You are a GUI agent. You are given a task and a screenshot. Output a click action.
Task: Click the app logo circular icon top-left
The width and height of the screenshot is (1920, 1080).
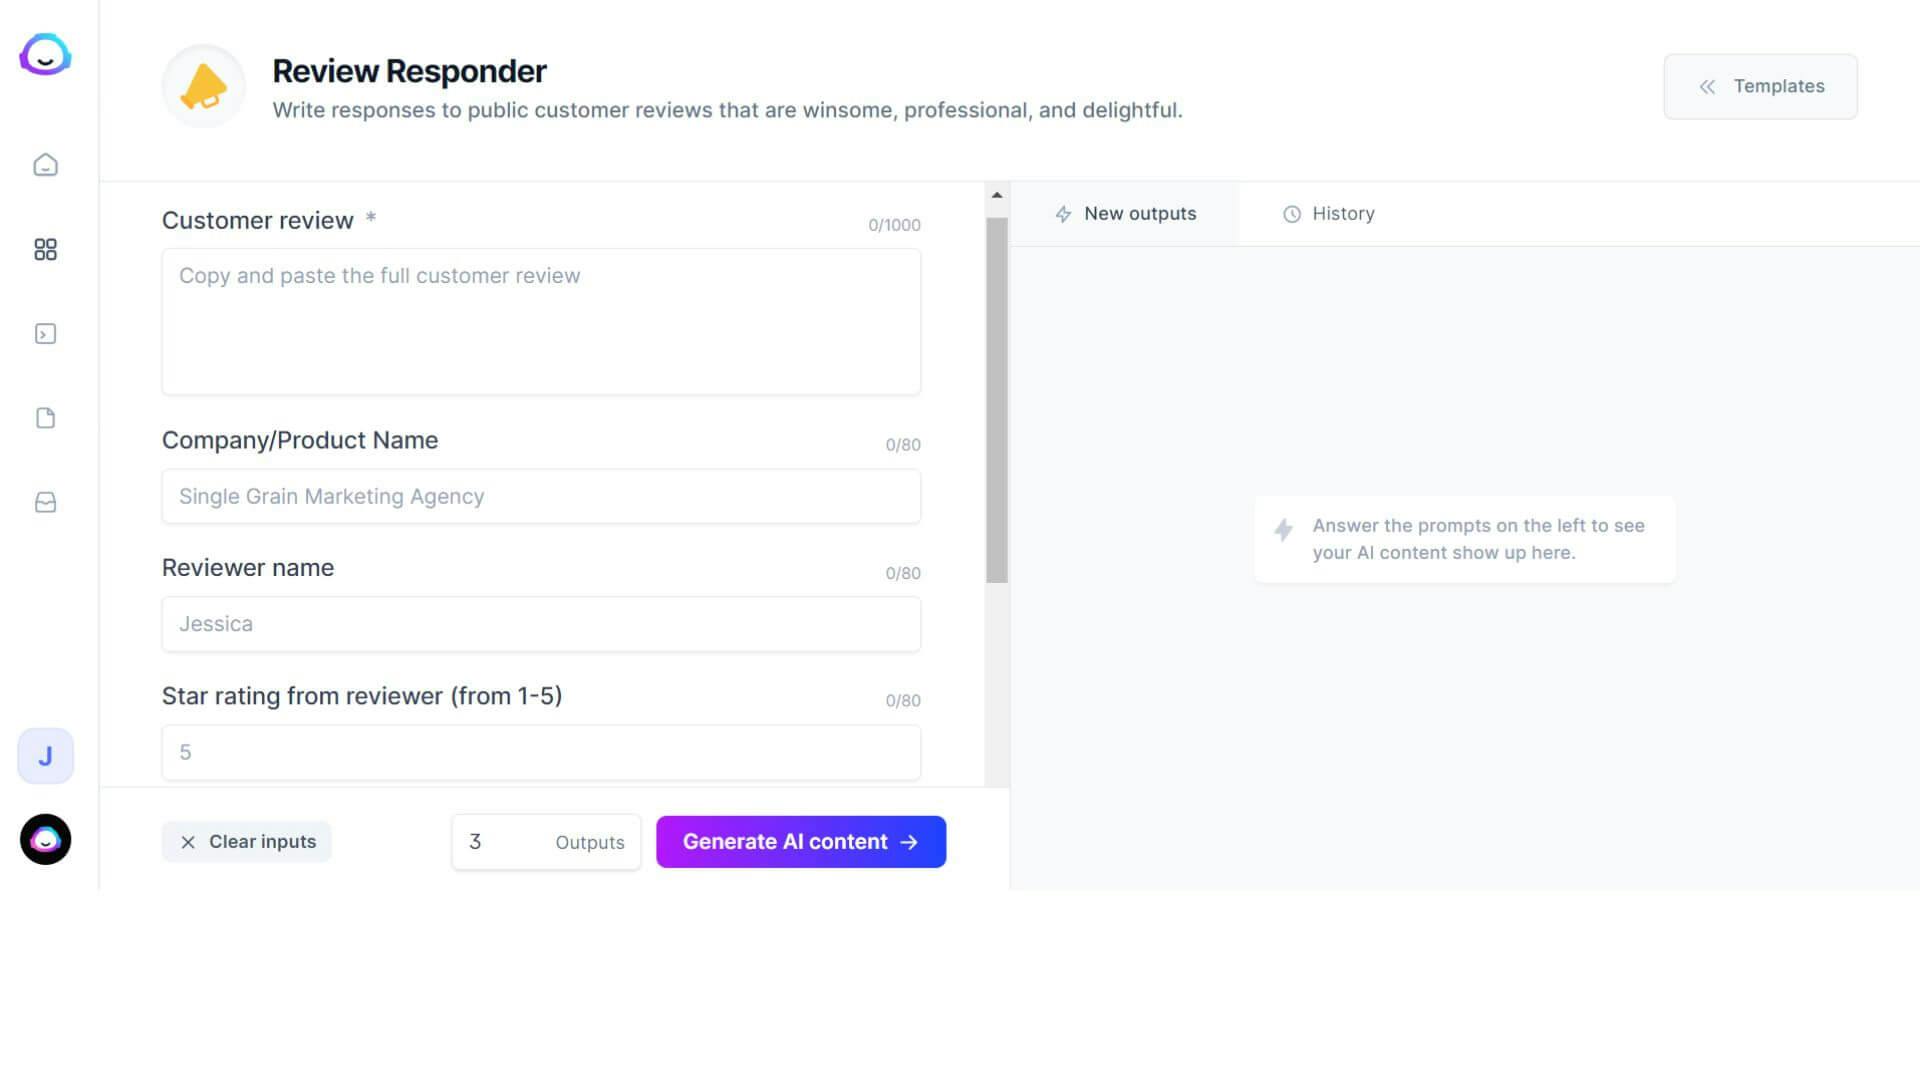click(x=45, y=54)
